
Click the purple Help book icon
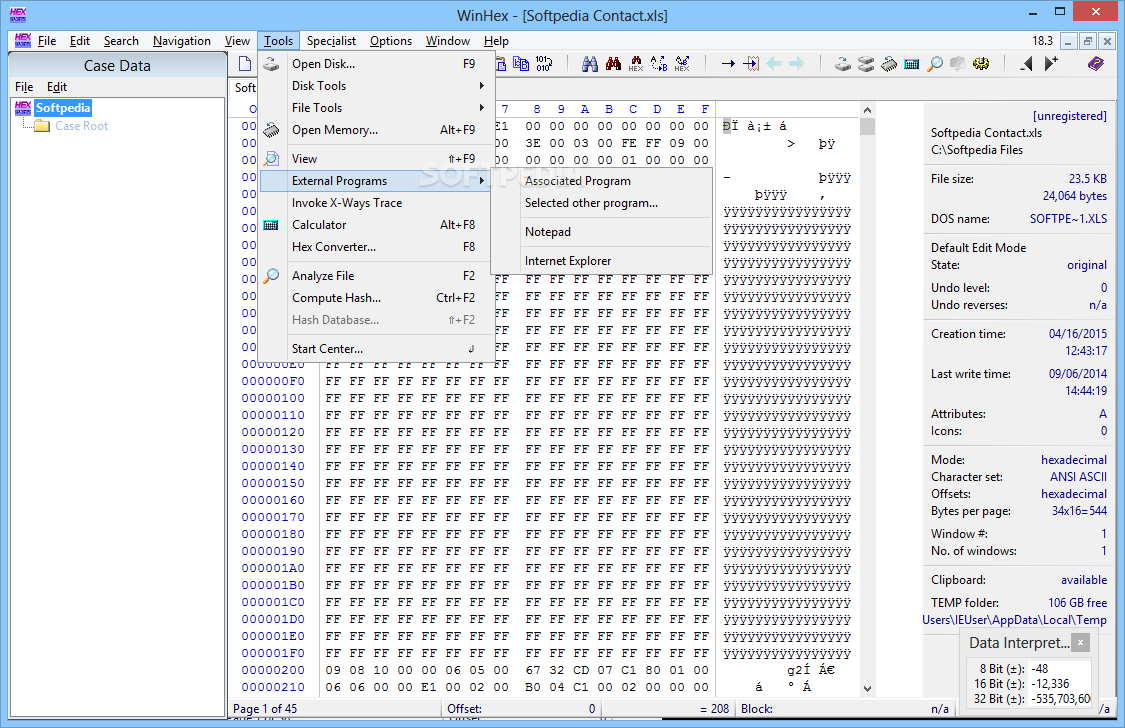(x=1096, y=64)
